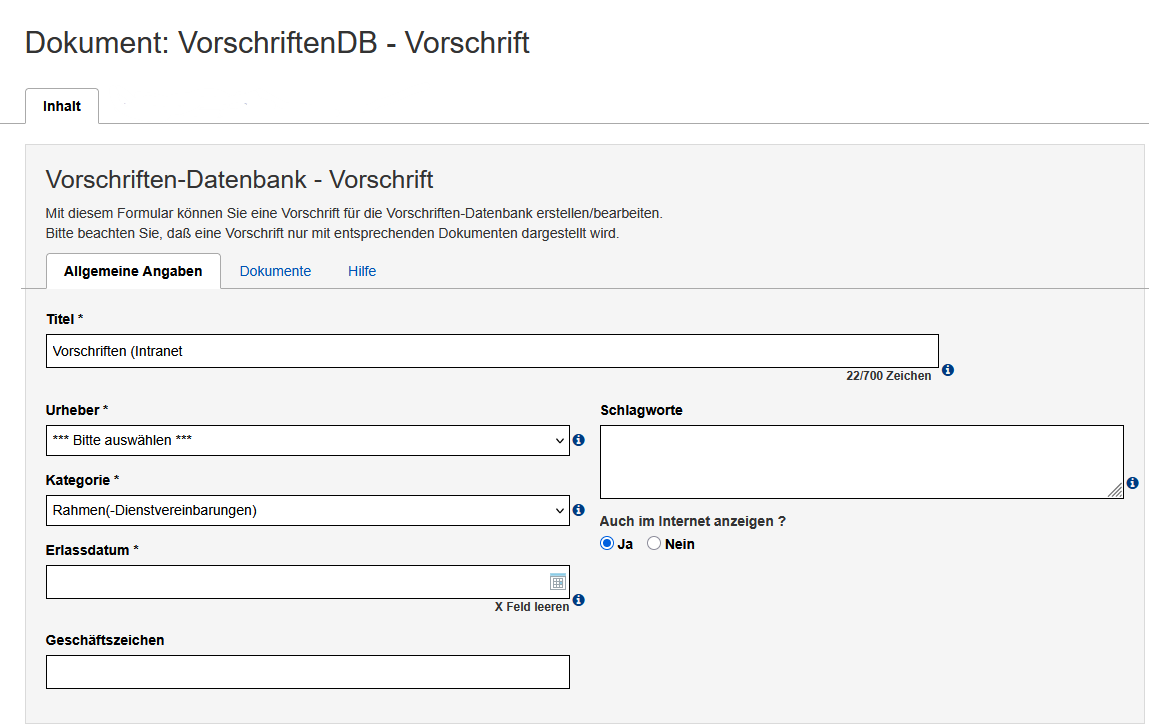Select Ja for Auch im Internet anzeigen
Image resolution: width=1149 pixels, height=728 pixels.
607,544
